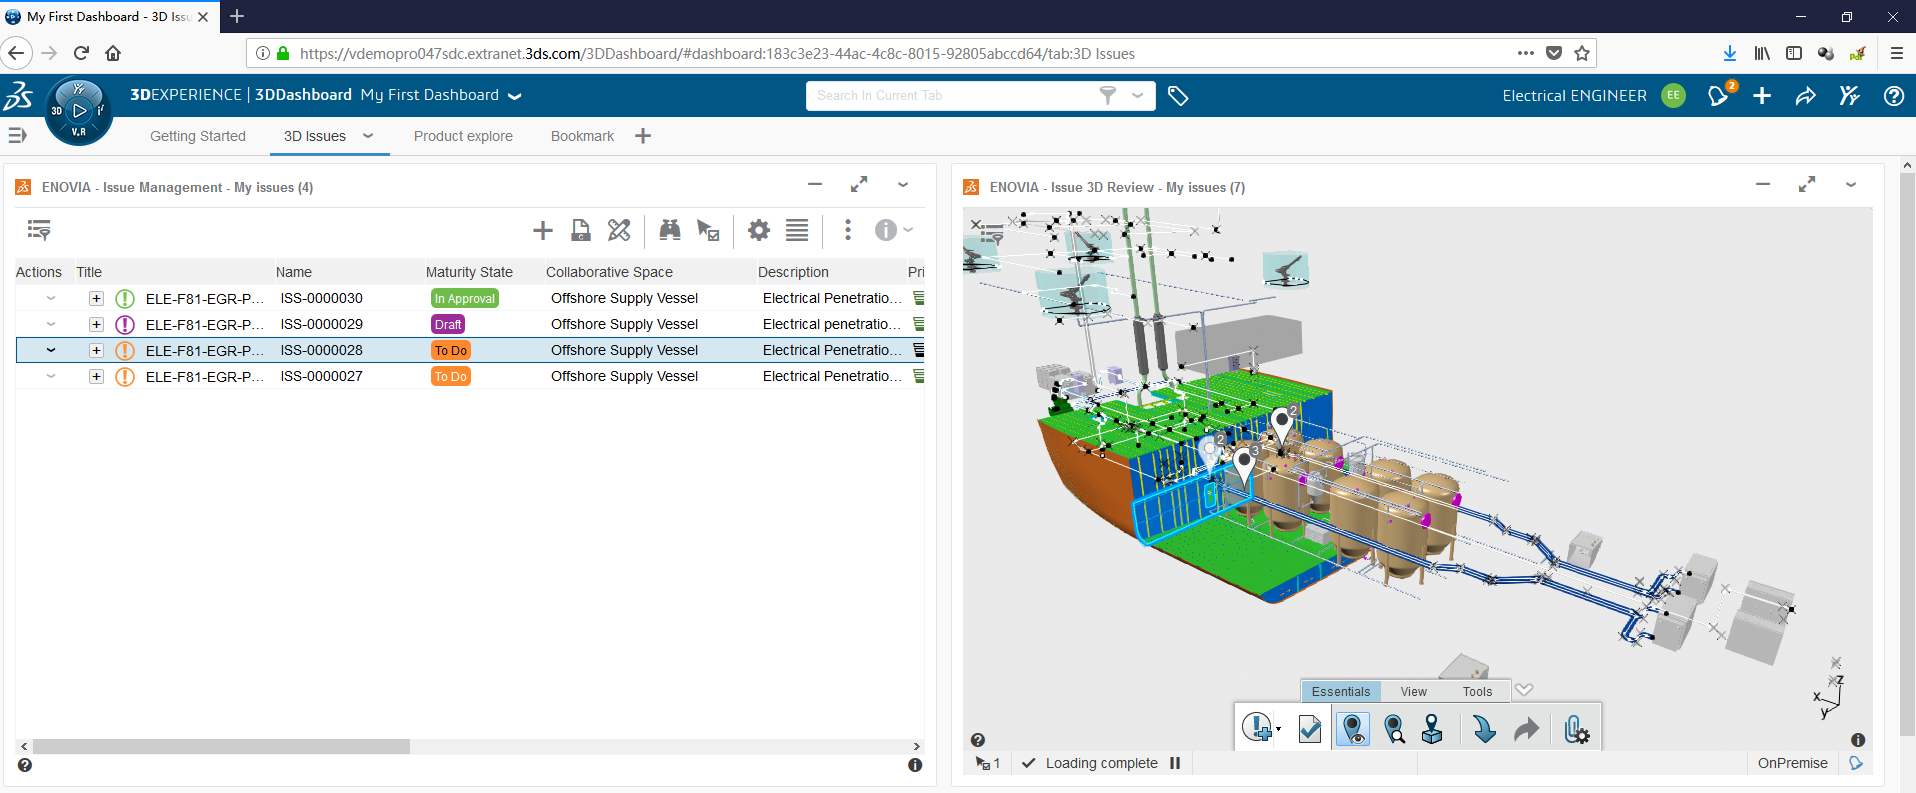Click the binoculars find icon in issue toolbar
Image resolution: width=1916 pixels, height=793 pixels.
click(x=669, y=231)
